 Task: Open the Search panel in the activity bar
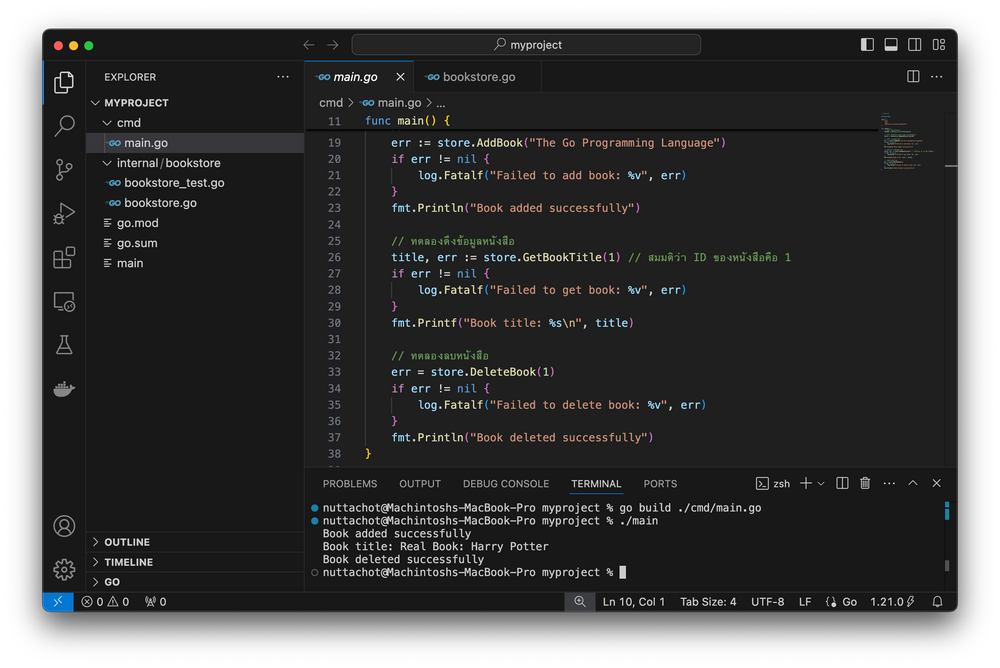(64, 126)
